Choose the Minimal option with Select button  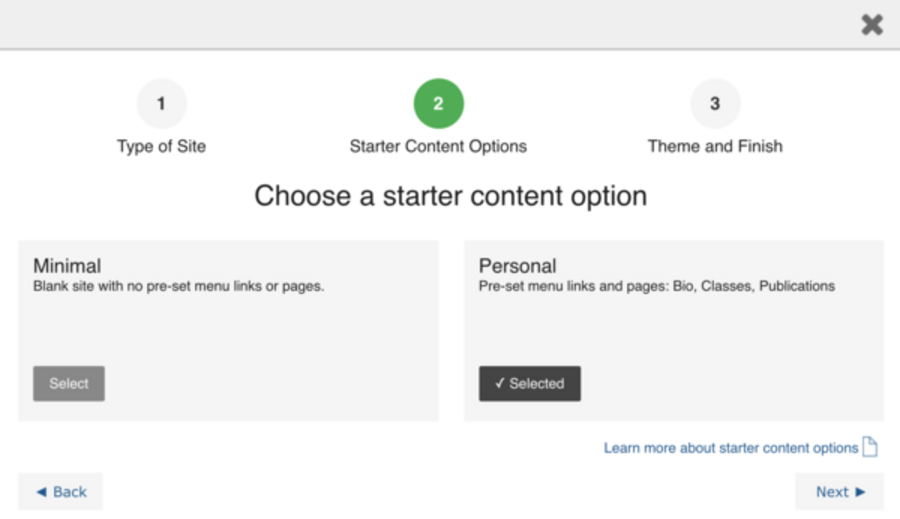pyautogui.click(x=69, y=384)
